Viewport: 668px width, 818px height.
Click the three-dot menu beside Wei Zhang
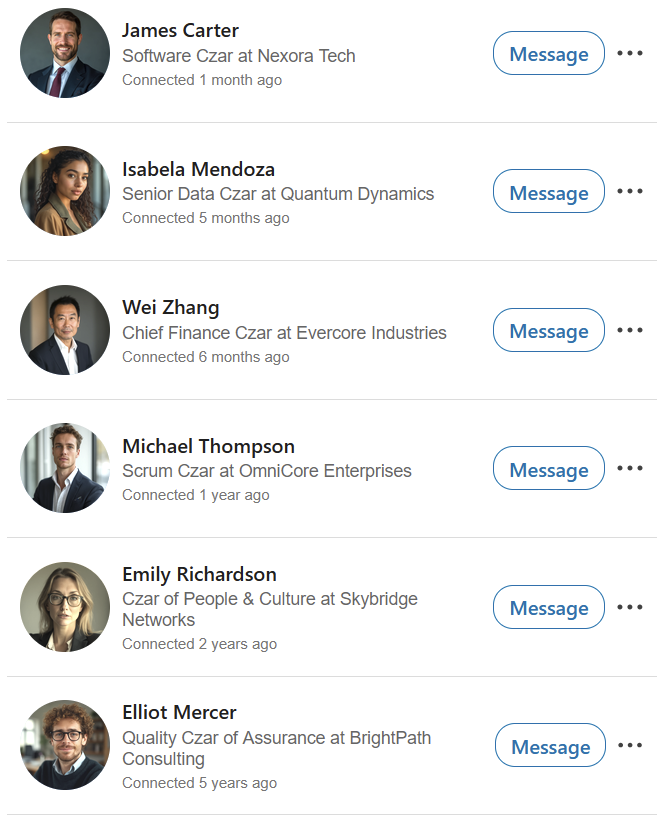[x=629, y=330]
